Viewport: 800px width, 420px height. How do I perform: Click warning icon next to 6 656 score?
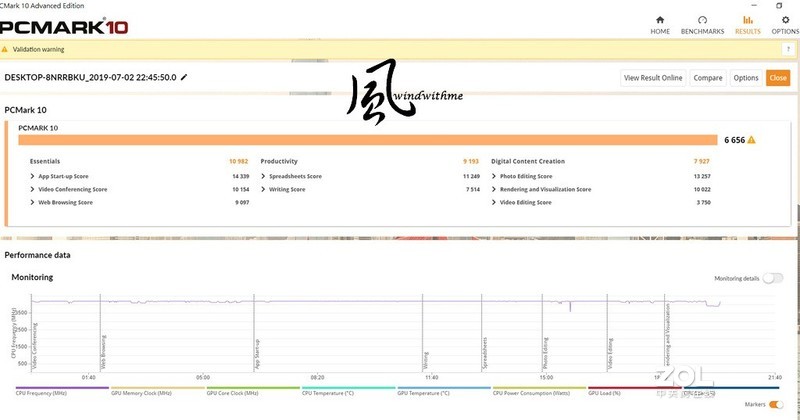pos(752,140)
